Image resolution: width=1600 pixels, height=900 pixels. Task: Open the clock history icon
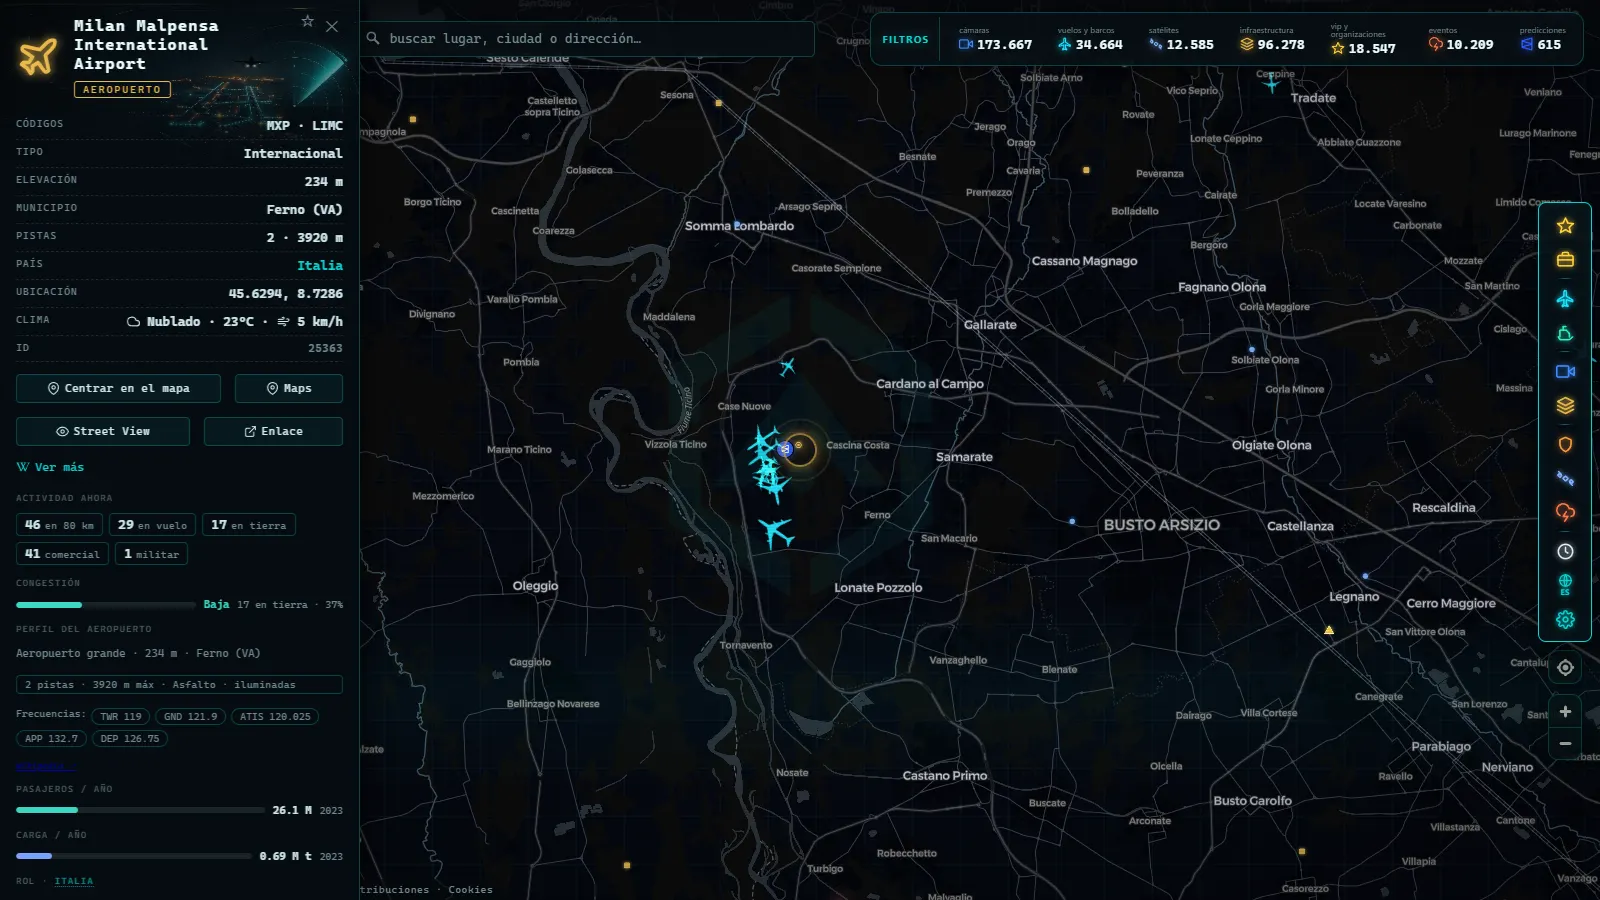coord(1565,551)
